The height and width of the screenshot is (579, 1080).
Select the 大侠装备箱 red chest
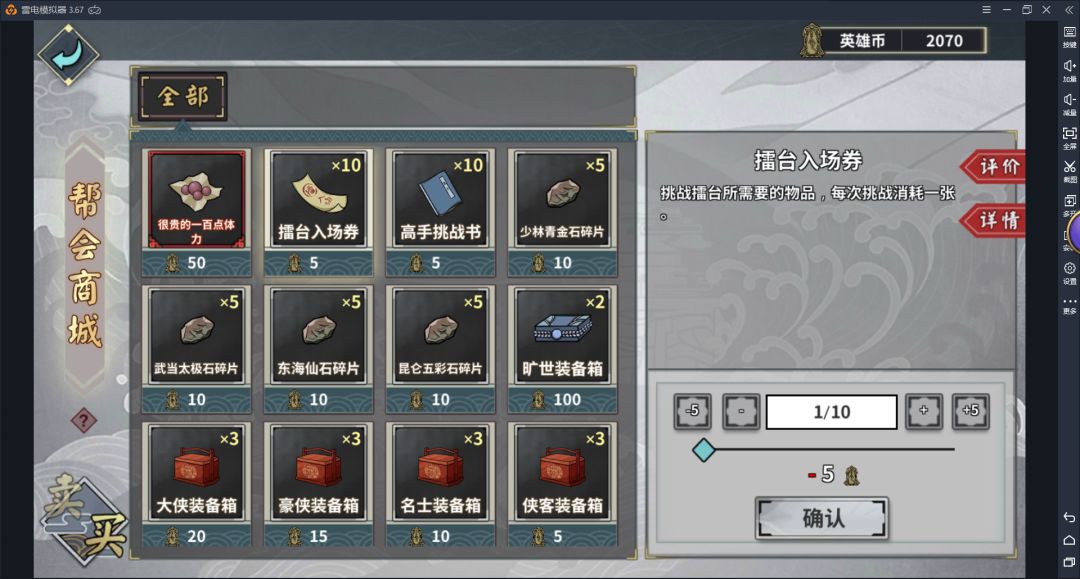coord(196,485)
